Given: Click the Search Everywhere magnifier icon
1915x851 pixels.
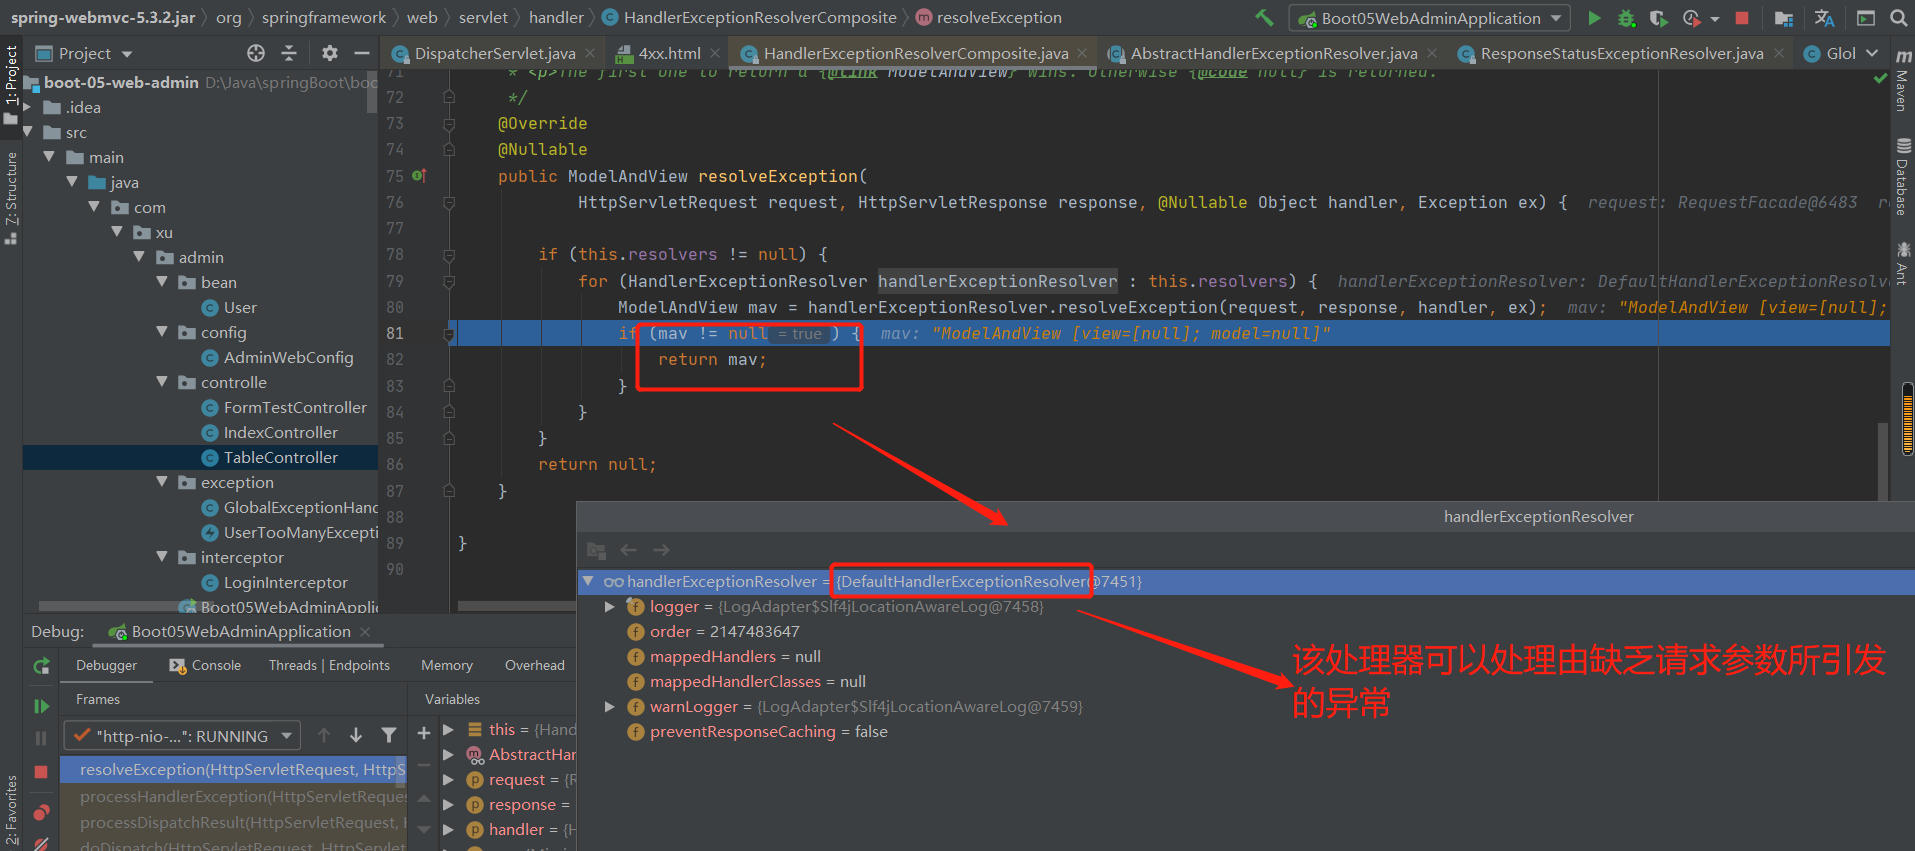Looking at the screenshot, I should click(x=1898, y=18).
